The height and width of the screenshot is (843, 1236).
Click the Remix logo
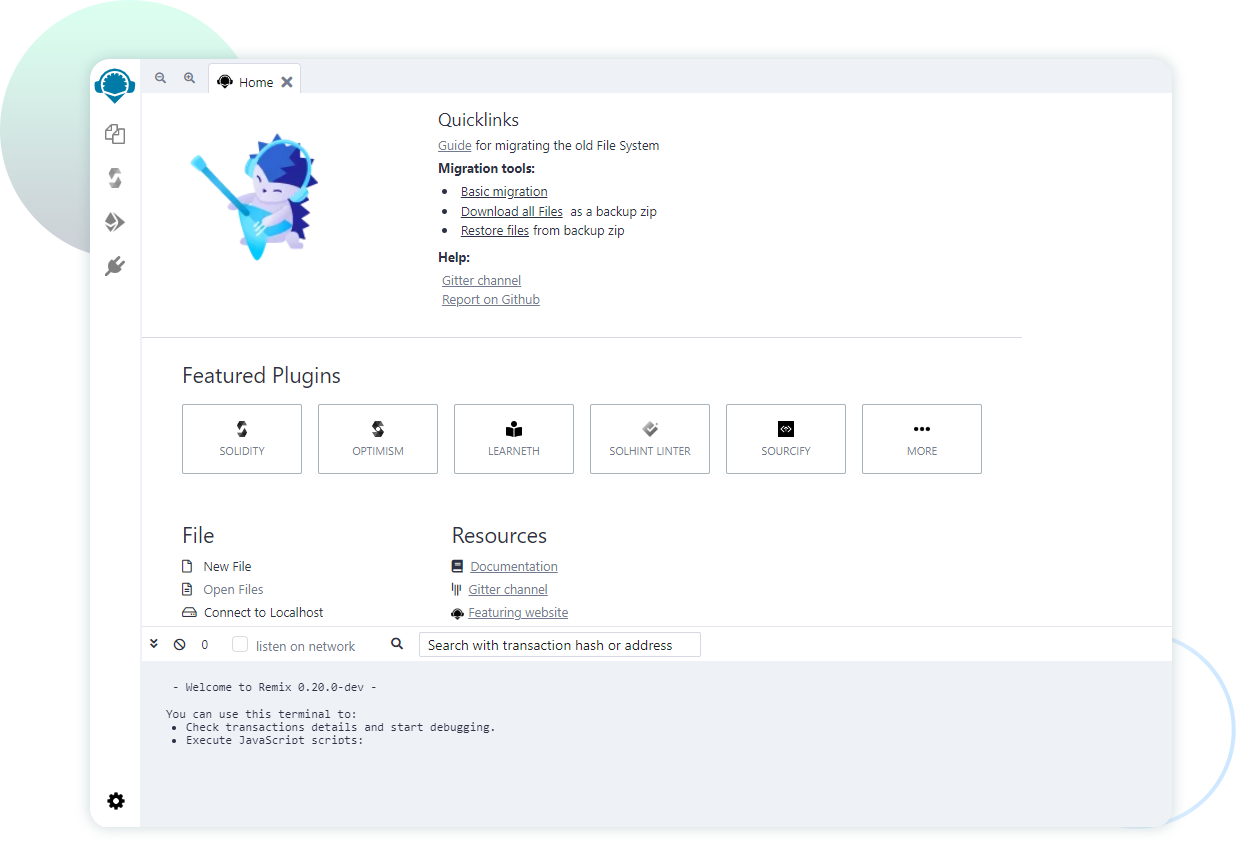click(114, 85)
